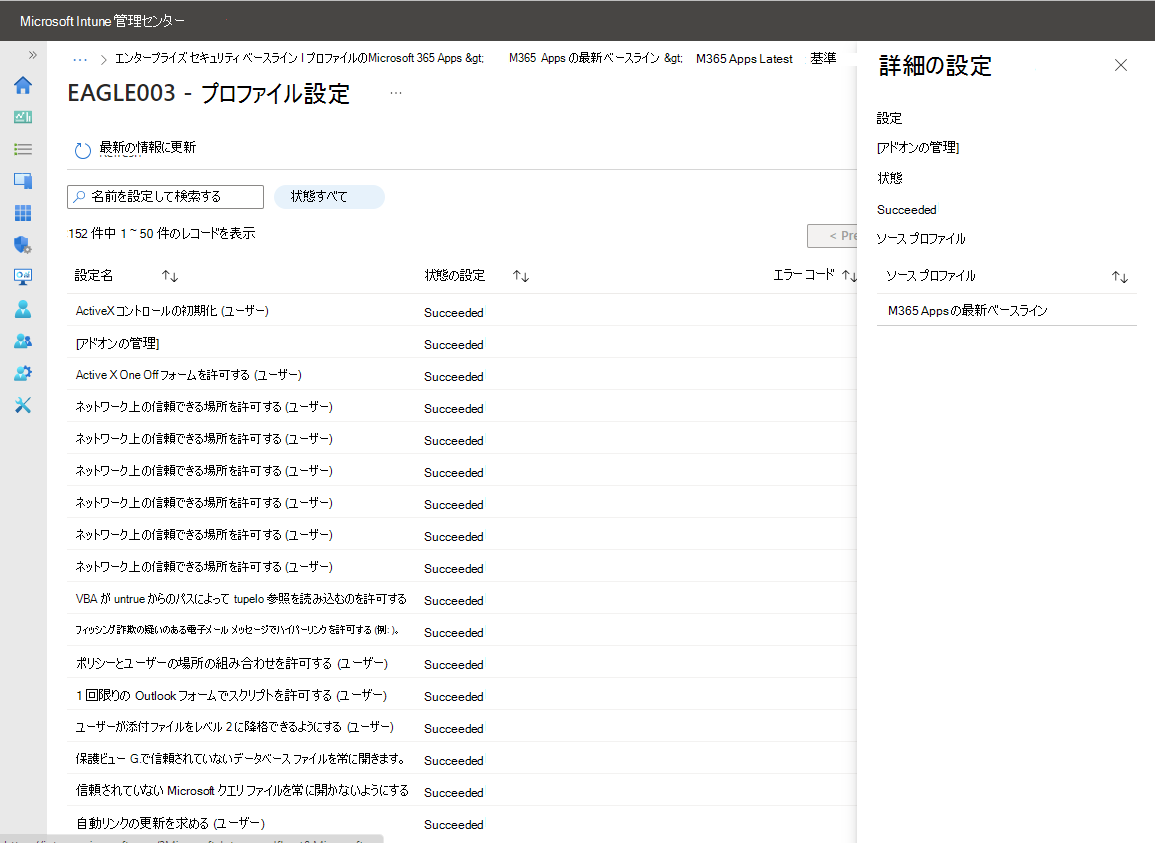The image size is (1155, 843).
Task: Open the ellipsis menu next to EAGLE003 title
Action: pyautogui.click(x=396, y=93)
